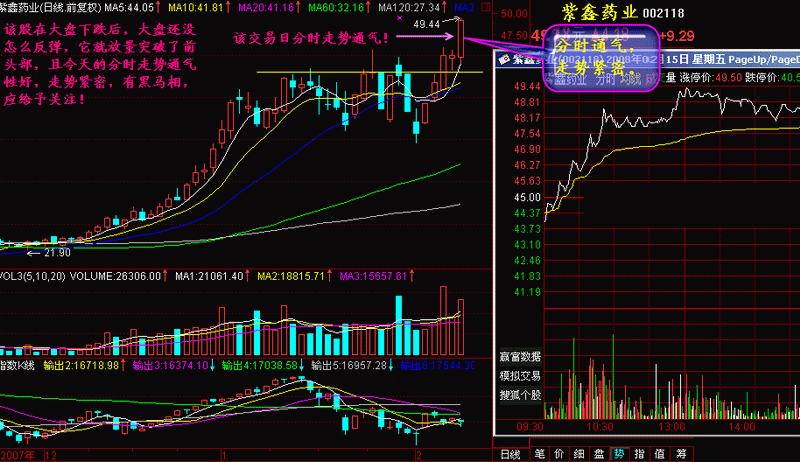800x462 pixels.
Task: Click the 紫鑫药业(日线 前复权) chart title
Action: coord(54,8)
